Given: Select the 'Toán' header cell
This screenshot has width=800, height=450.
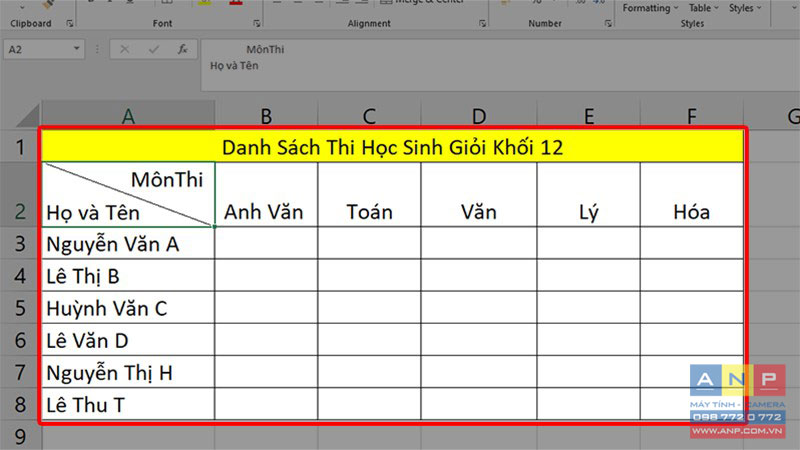Looking at the screenshot, I should (369, 195).
